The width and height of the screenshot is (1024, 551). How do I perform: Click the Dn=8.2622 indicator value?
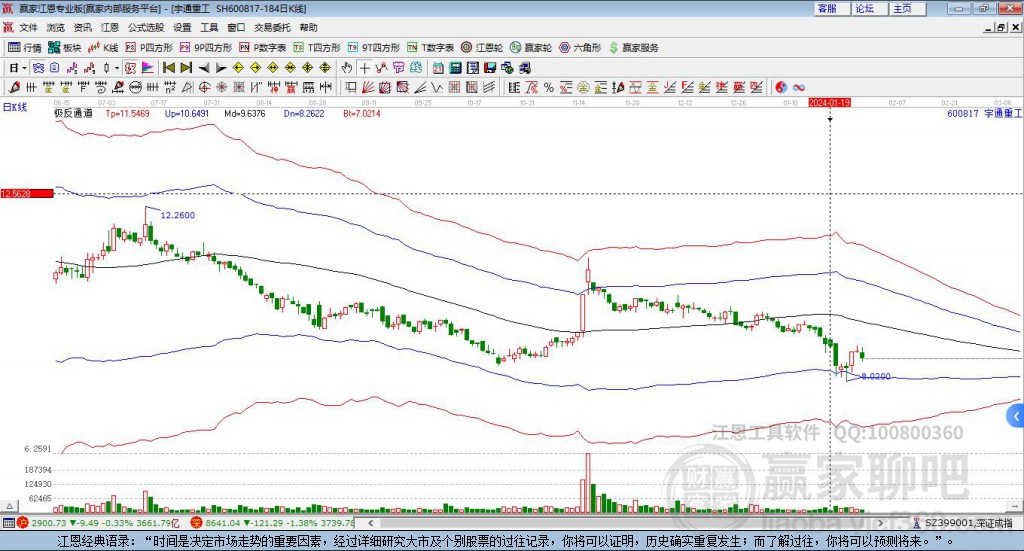pos(304,114)
